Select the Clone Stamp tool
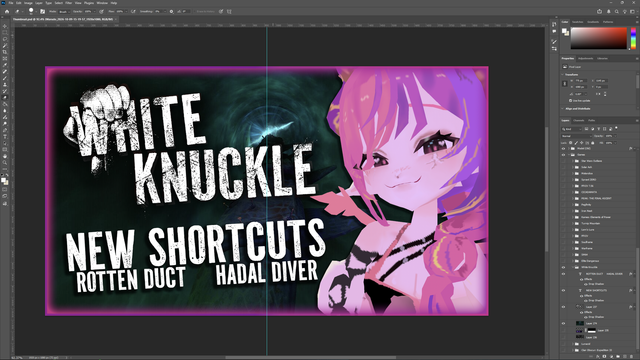 5,84
